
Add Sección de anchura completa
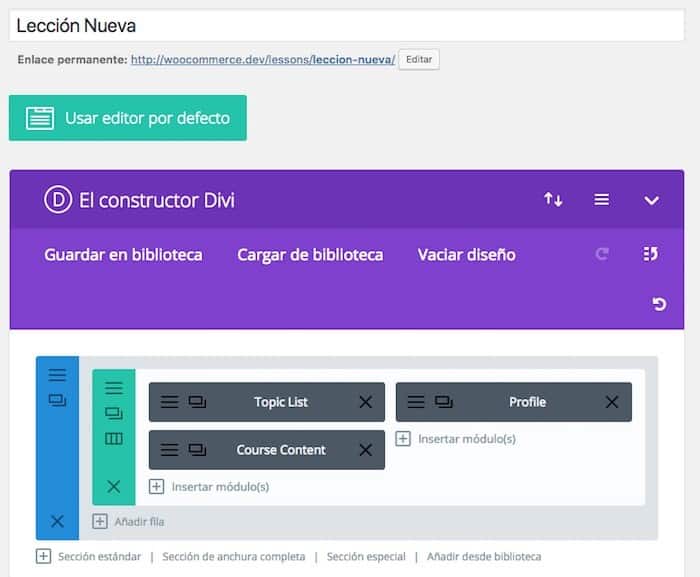tap(233, 556)
